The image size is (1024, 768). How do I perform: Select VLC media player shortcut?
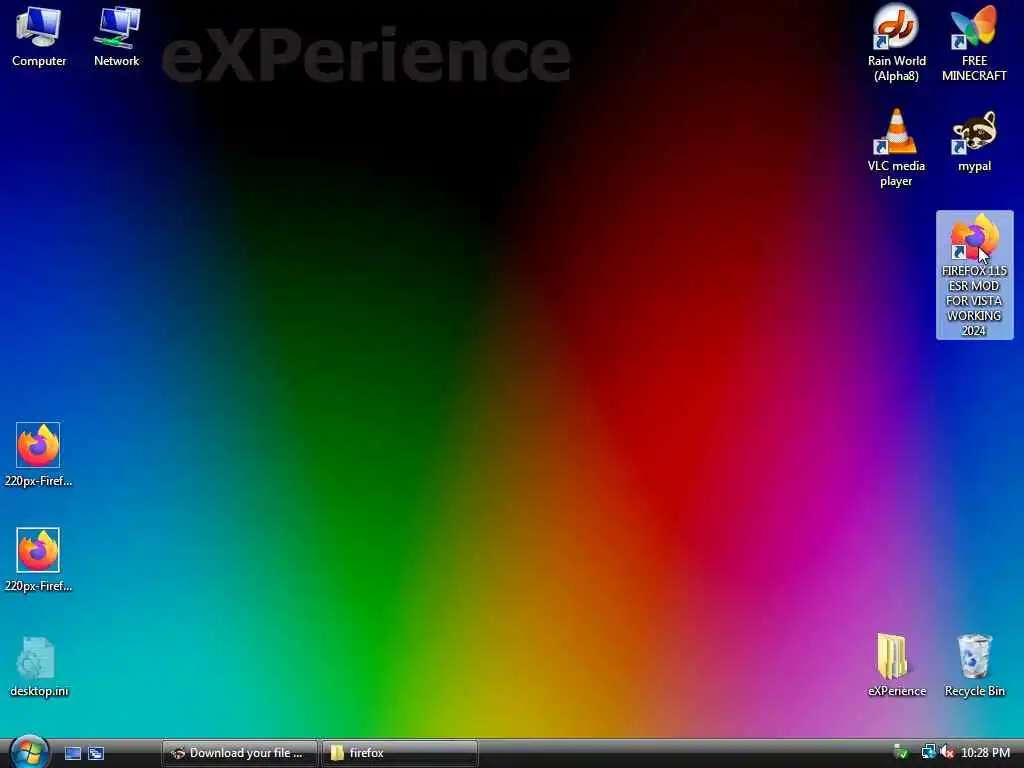pos(896,148)
